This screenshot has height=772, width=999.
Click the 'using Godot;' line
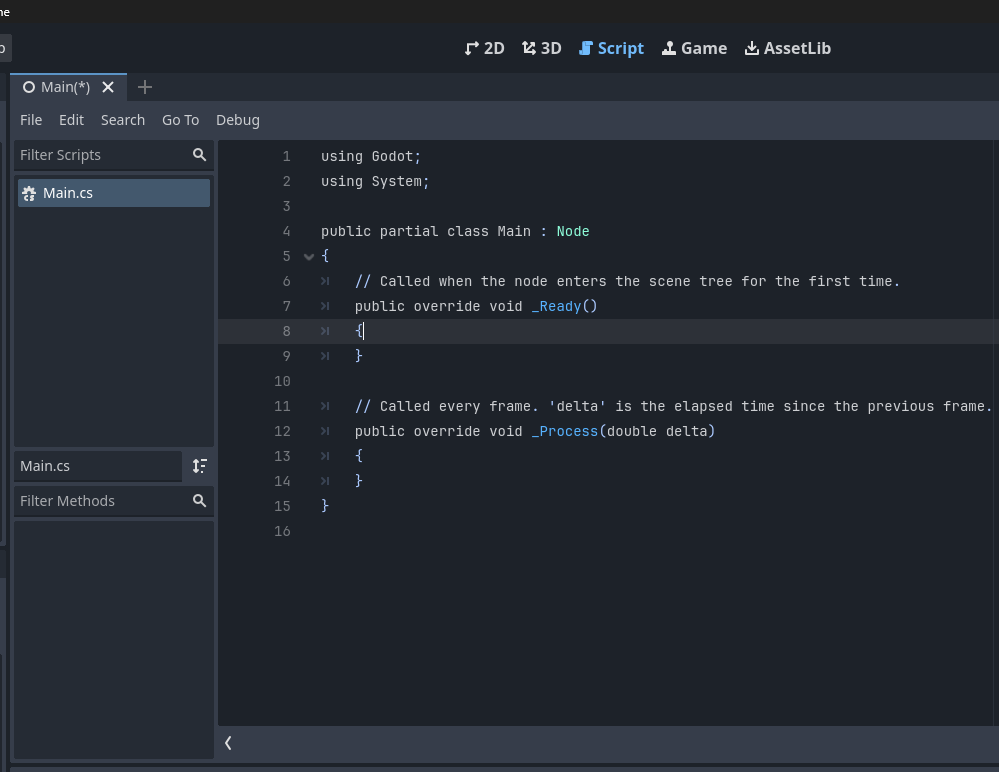(x=371, y=156)
